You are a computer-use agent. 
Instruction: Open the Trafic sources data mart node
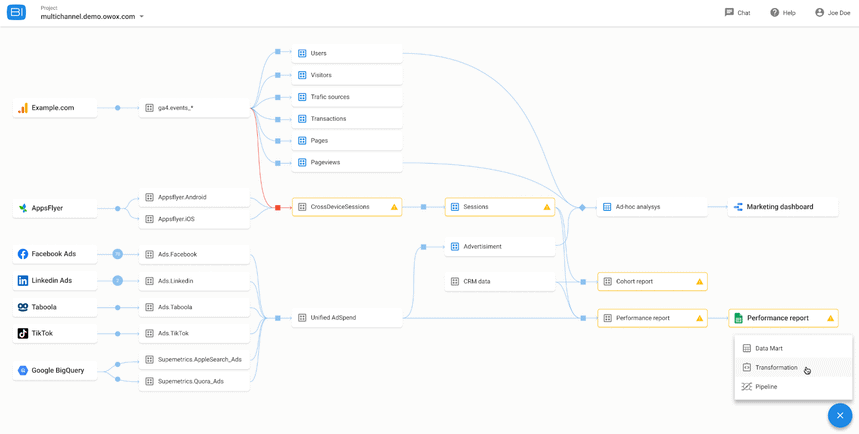coord(347,97)
